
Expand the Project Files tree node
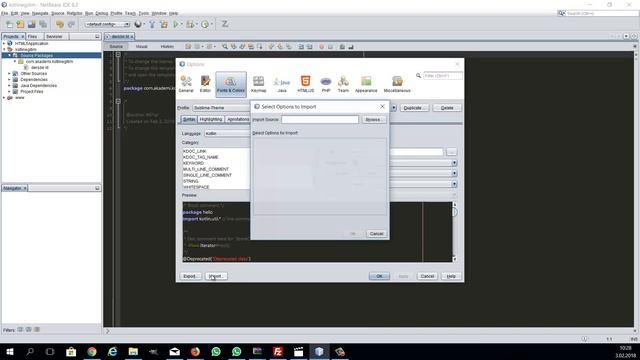(x=10, y=92)
